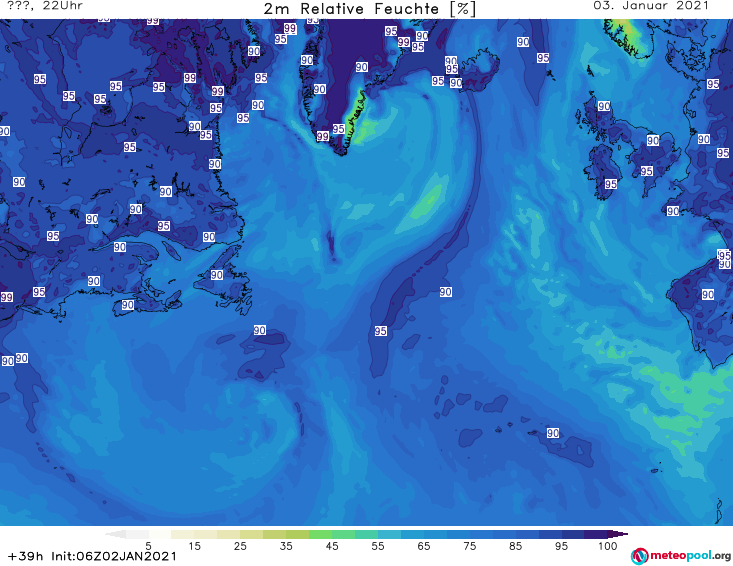Pick the dark purple legend swatch left of 100
The width and height of the screenshot is (733, 566).
coord(596,534)
